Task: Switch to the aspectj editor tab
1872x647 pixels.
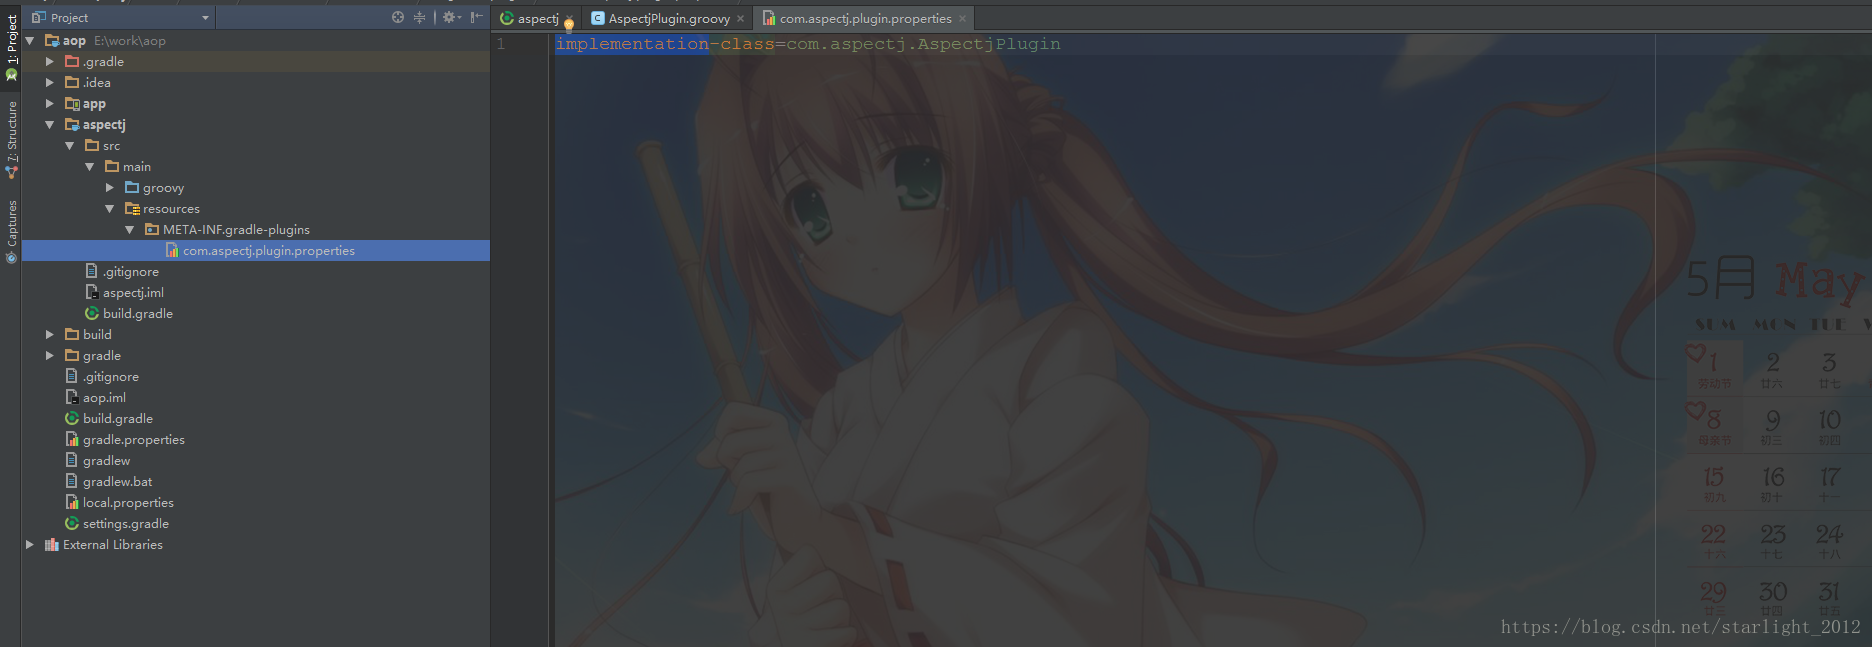Action: point(537,18)
